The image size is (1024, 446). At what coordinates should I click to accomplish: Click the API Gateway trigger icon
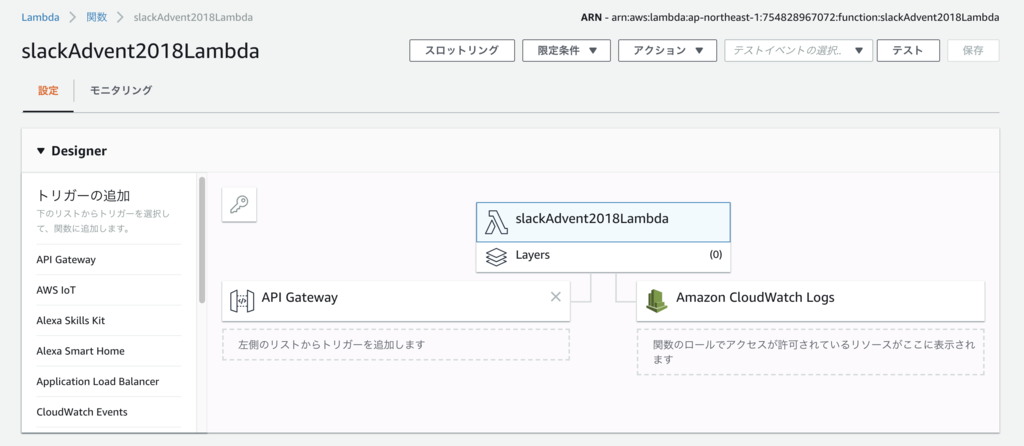tap(242, 301)
